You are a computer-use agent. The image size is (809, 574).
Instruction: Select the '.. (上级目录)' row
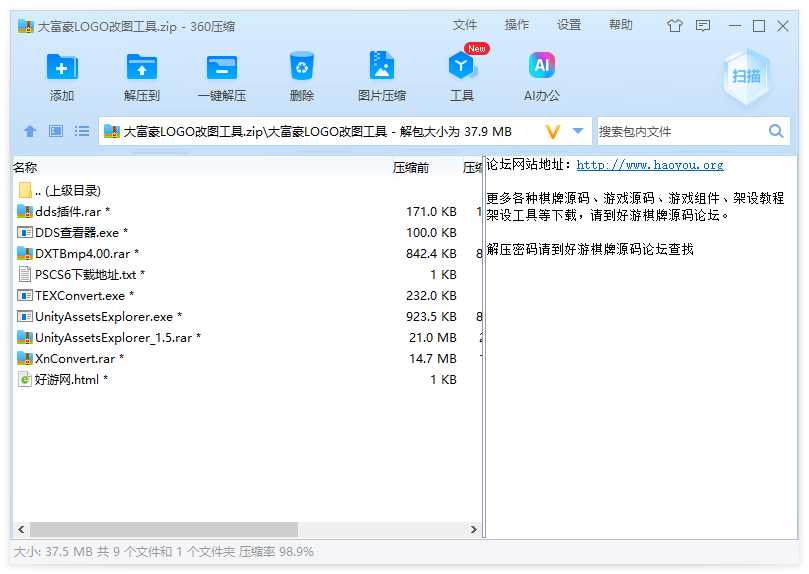247,190
